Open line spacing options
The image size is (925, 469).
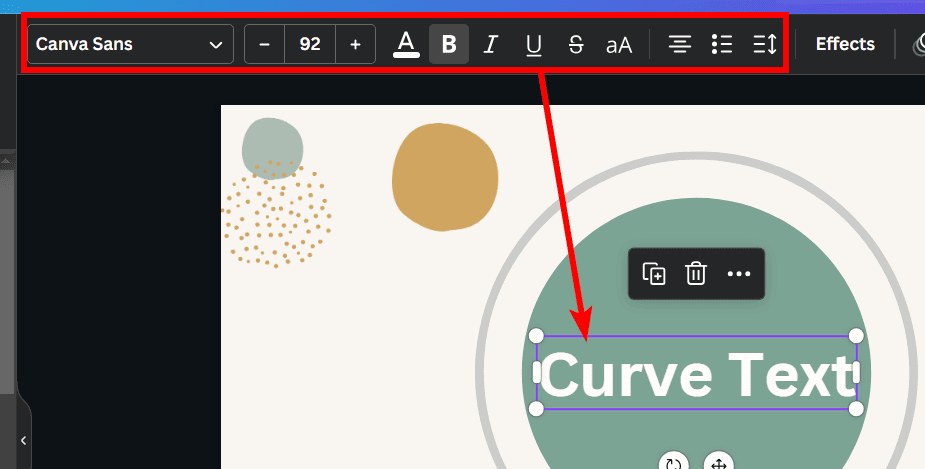[x=765, y=45]
